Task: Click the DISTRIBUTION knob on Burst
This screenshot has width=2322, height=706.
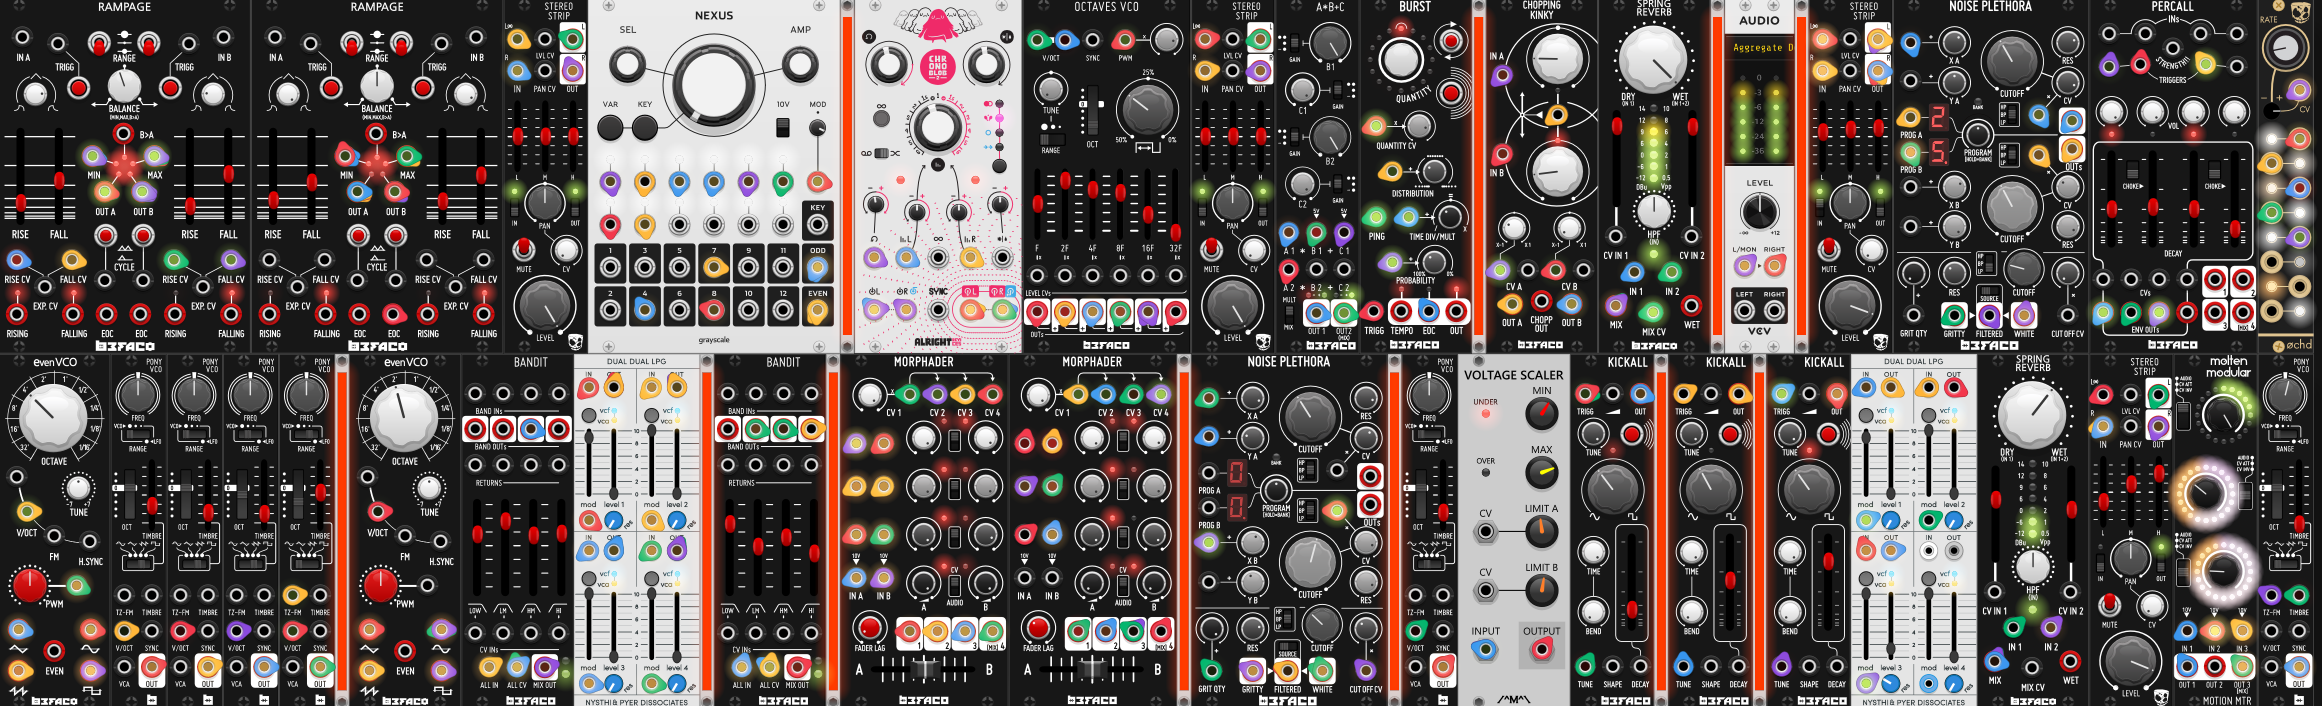Action: point(1435,171)
